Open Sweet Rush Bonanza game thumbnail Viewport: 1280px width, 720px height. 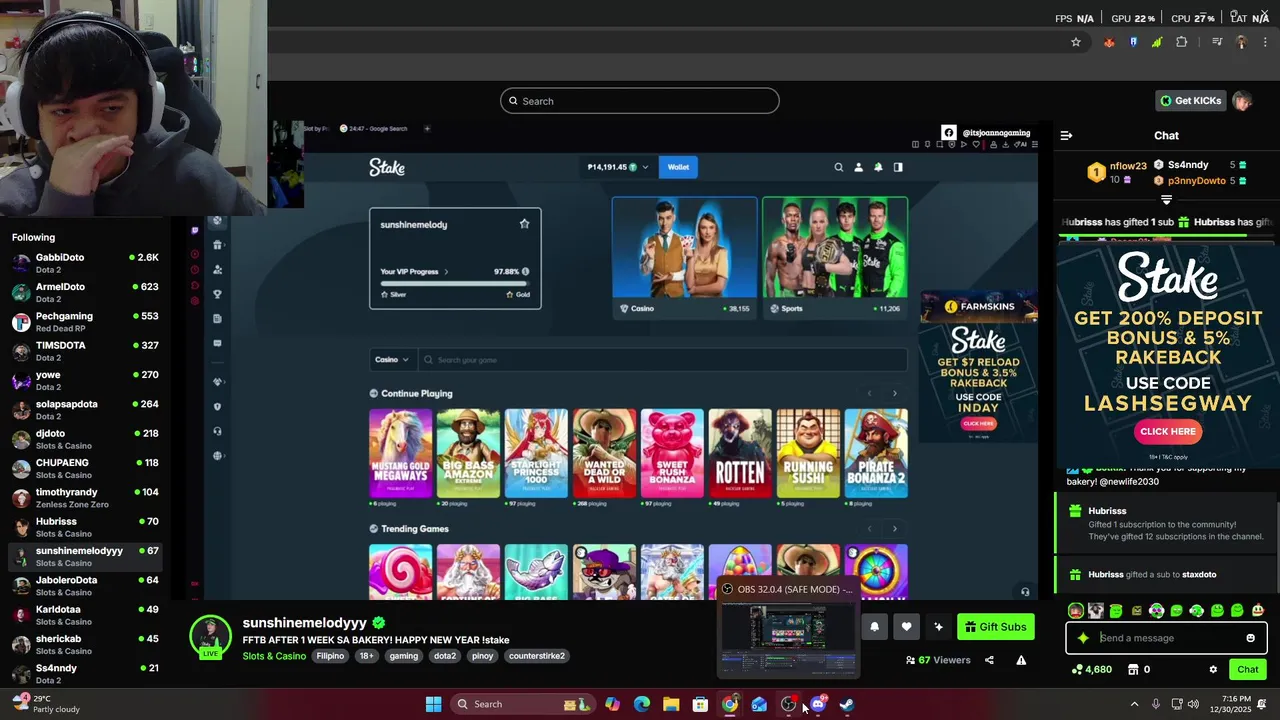(672, 453)
